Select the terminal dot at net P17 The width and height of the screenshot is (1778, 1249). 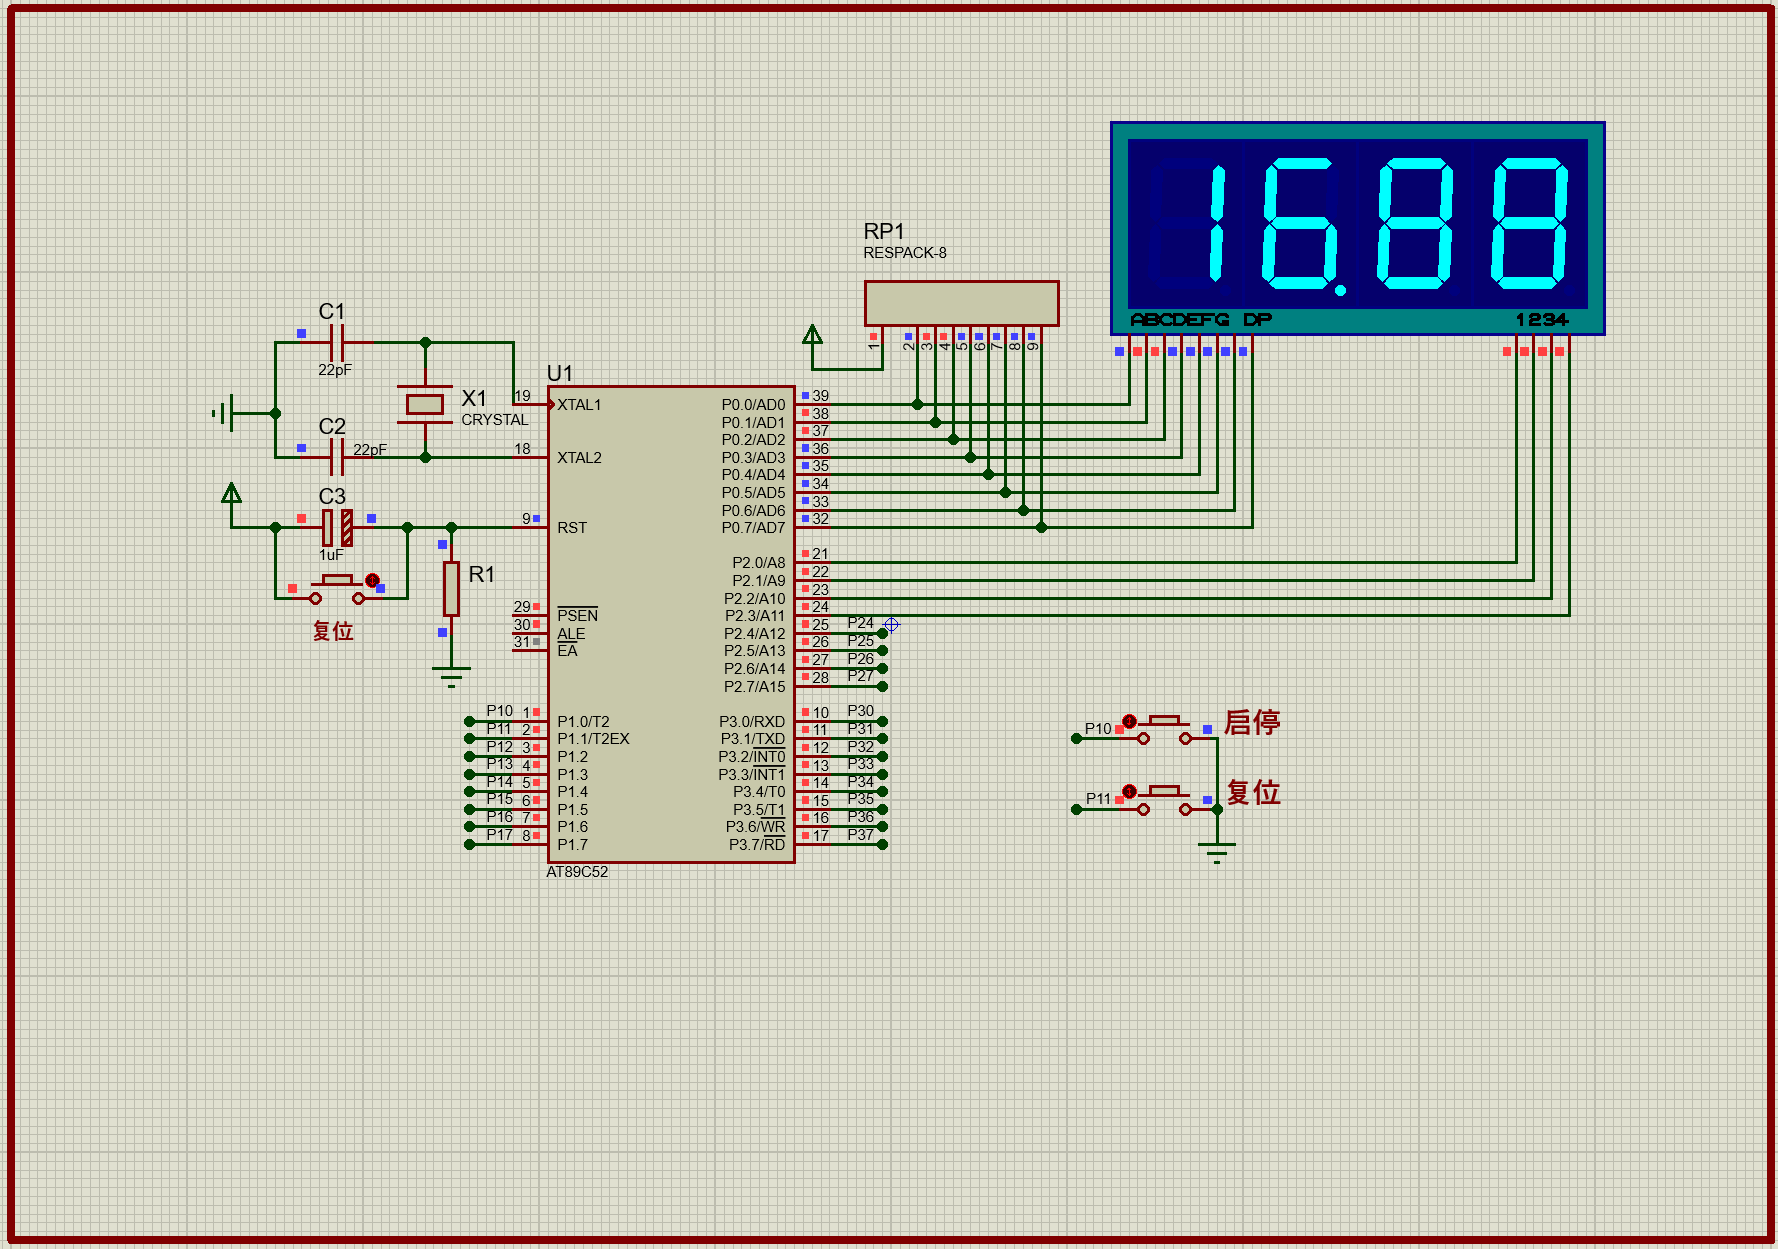(x=469, y=845)
